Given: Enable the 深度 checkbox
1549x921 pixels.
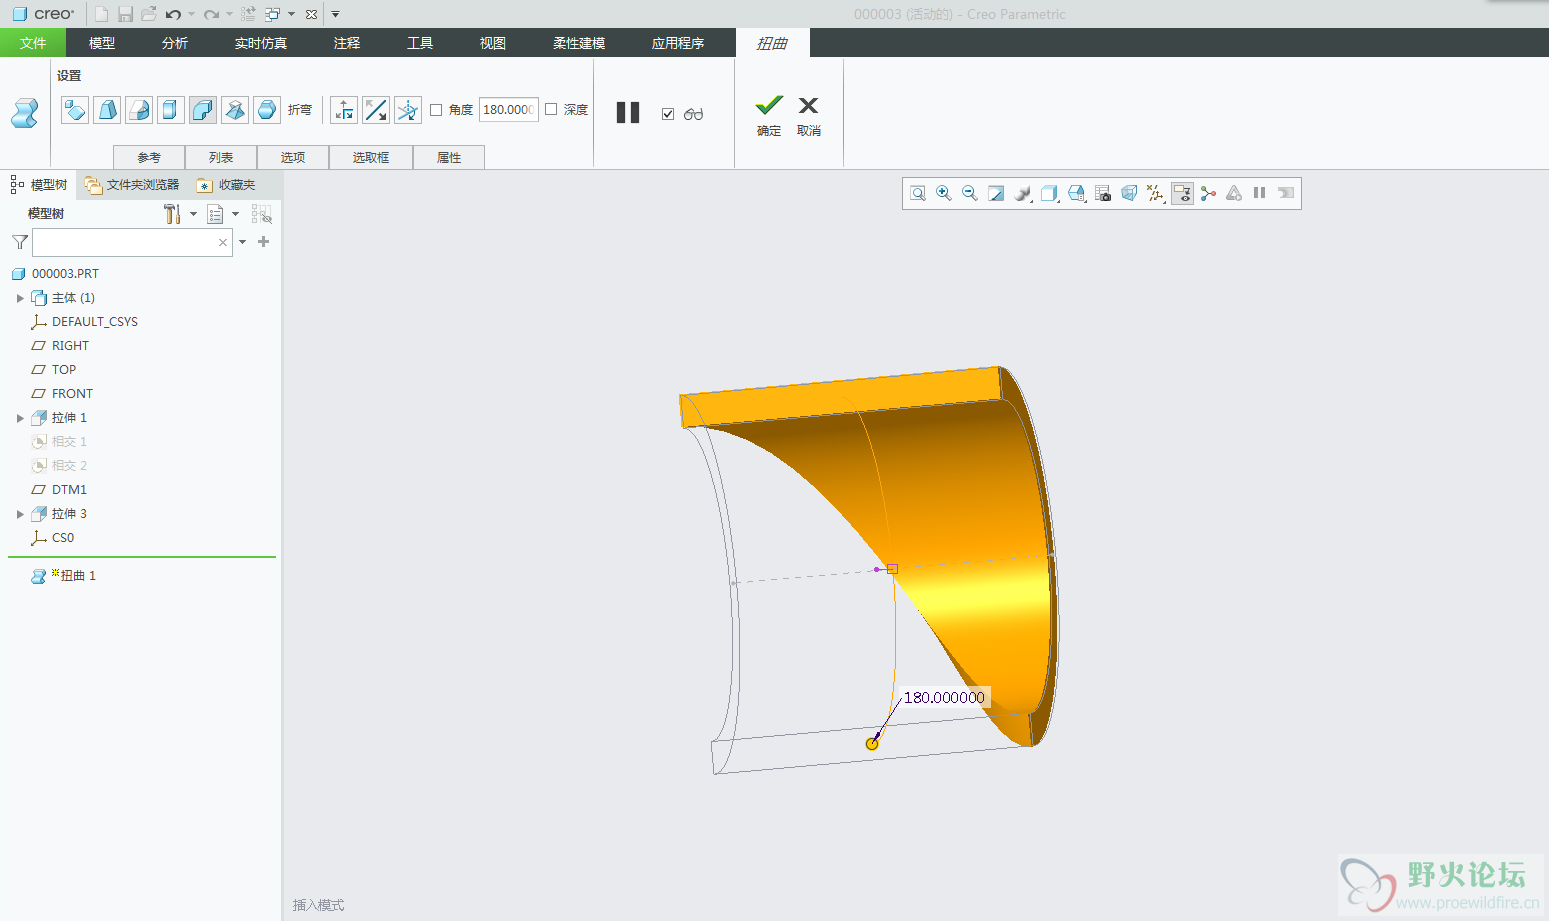Looking at the screenshot, I should 551,110.
